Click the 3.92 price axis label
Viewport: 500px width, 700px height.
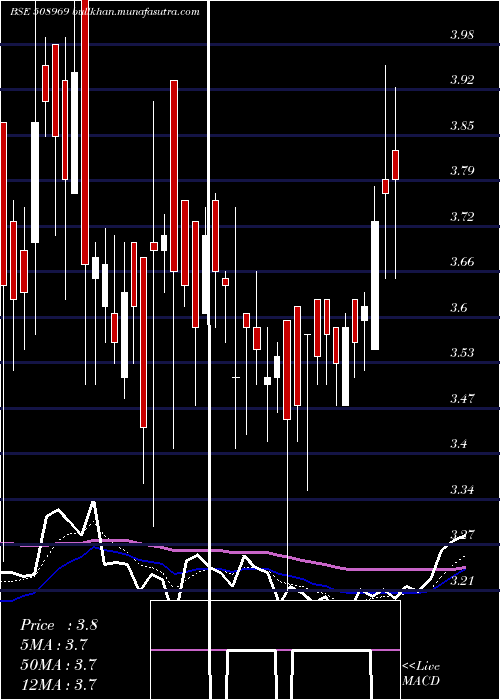pyautogui.click(x=462, y=80)
